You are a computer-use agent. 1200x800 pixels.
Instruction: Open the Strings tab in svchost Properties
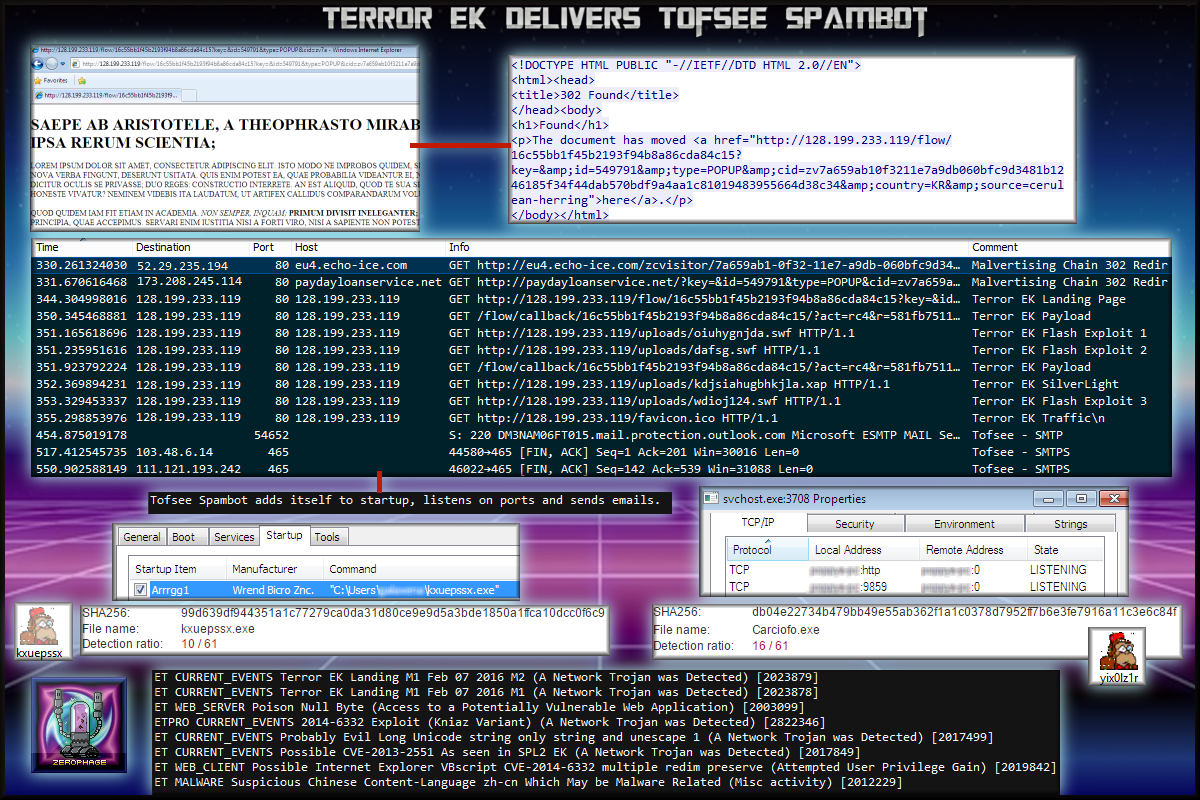[x=1070, y=523]
